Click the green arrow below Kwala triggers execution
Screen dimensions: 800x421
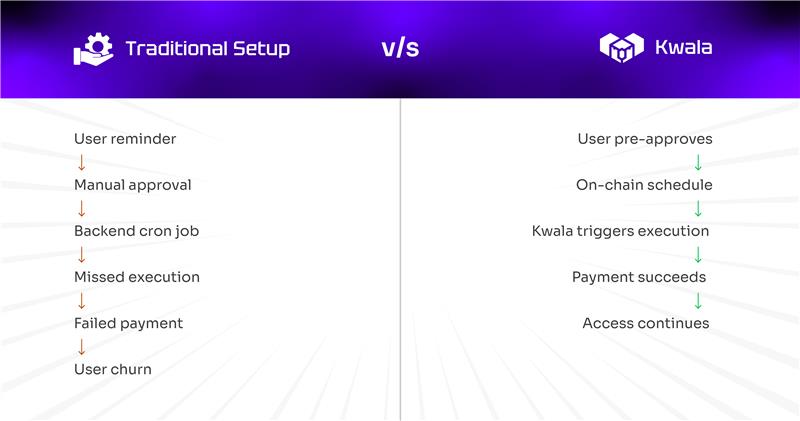[698, 254]
